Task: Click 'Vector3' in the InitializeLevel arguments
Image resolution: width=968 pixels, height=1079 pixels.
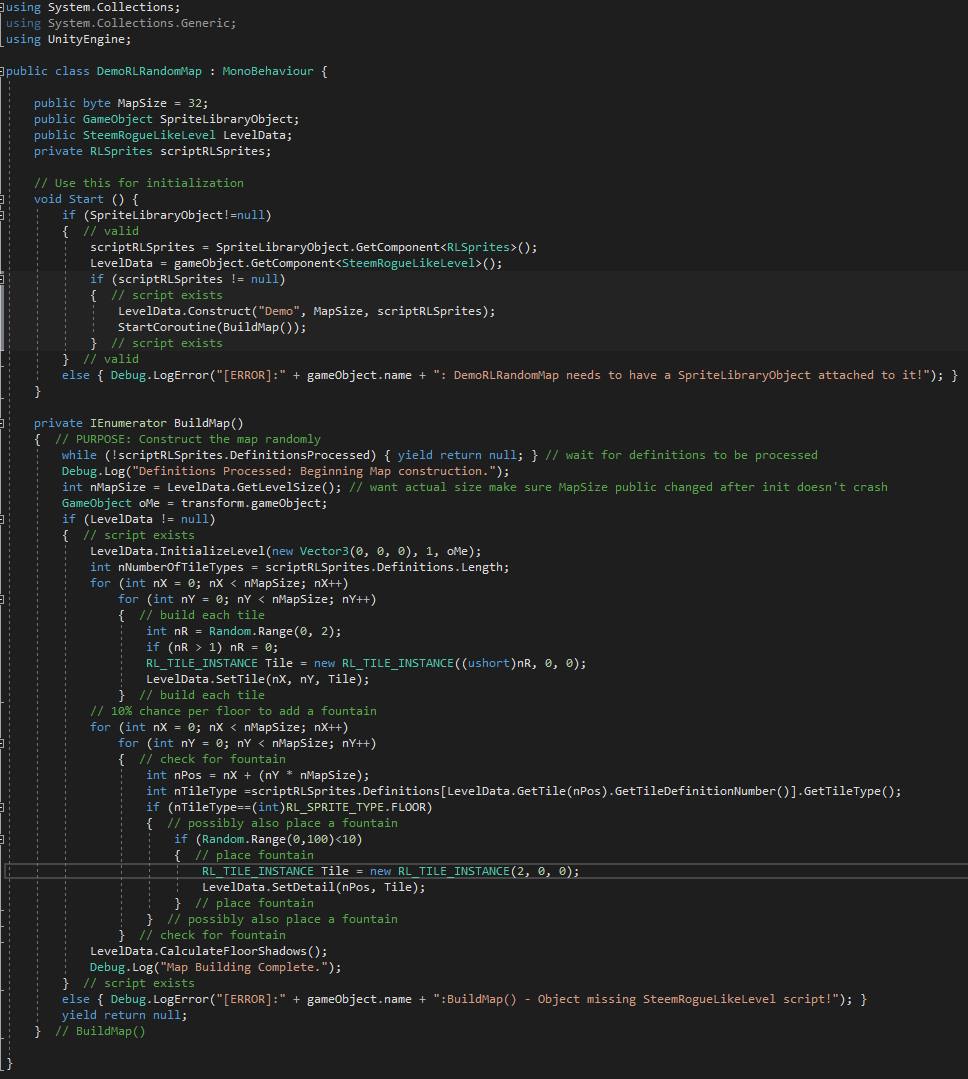Action: [324, 551]
